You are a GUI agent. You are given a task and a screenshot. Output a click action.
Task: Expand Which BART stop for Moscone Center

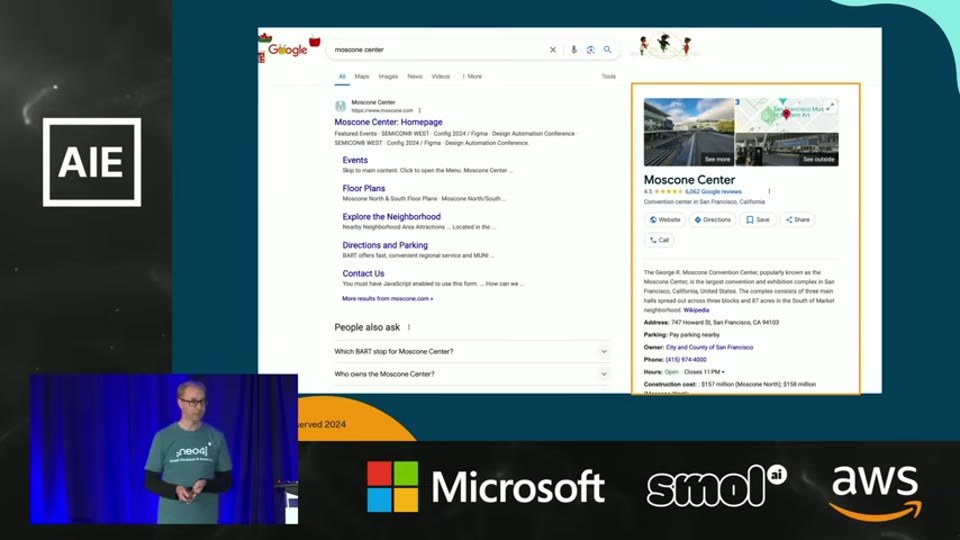click(x=472, y=351)
